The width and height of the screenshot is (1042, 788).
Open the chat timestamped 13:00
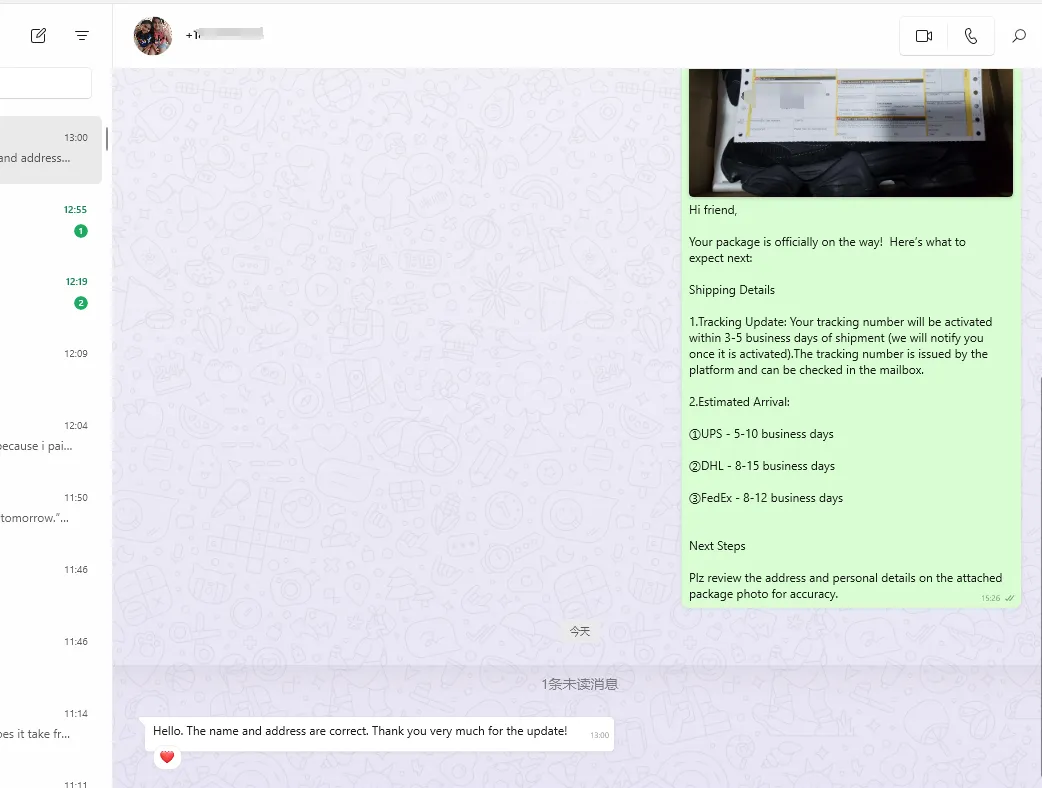coord(51,149)
